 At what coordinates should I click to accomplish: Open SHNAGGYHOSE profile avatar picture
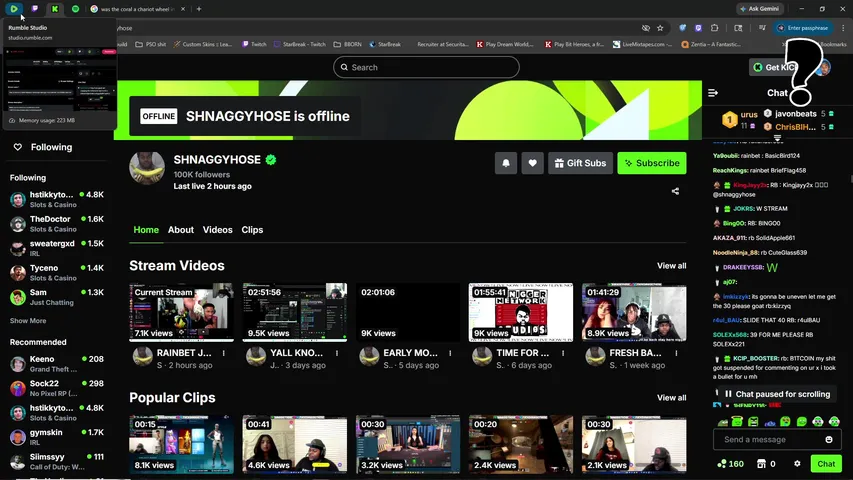tap(147, 168)
